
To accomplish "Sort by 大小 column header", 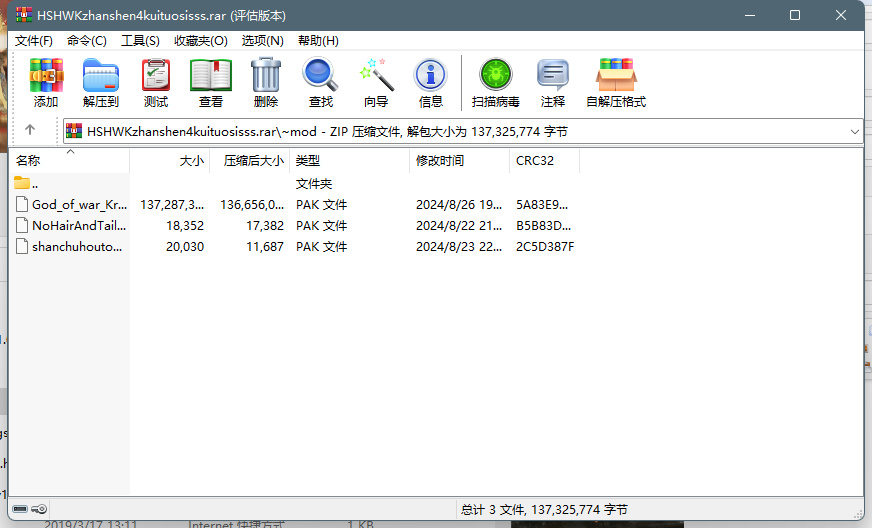I will [170, 161].
